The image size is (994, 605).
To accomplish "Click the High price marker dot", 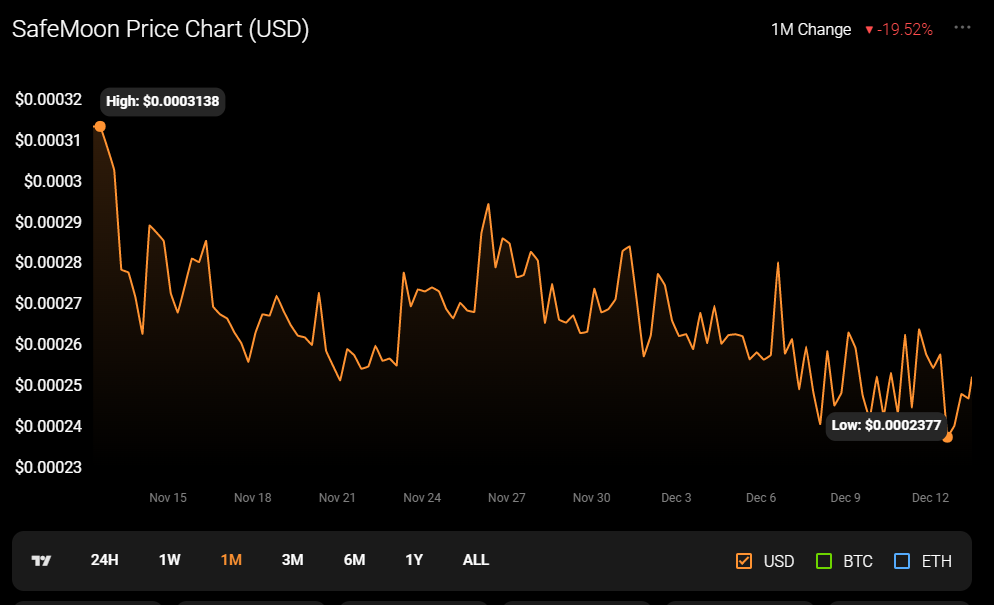I will tap(100, 127).
